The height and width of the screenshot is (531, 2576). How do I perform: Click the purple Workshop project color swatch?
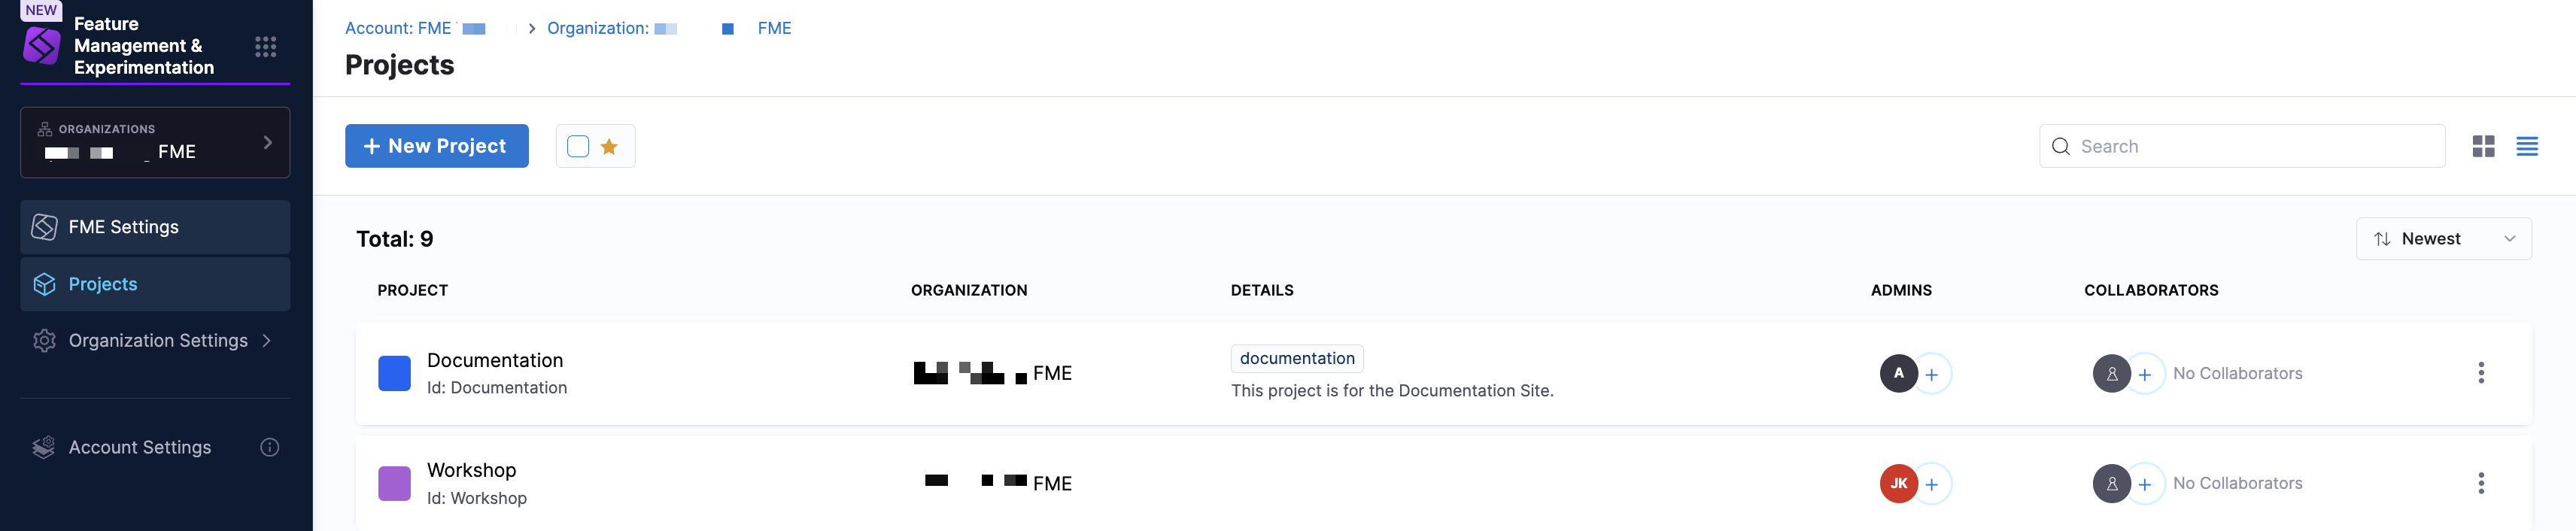pyautogui.click(x=394, y=484)
